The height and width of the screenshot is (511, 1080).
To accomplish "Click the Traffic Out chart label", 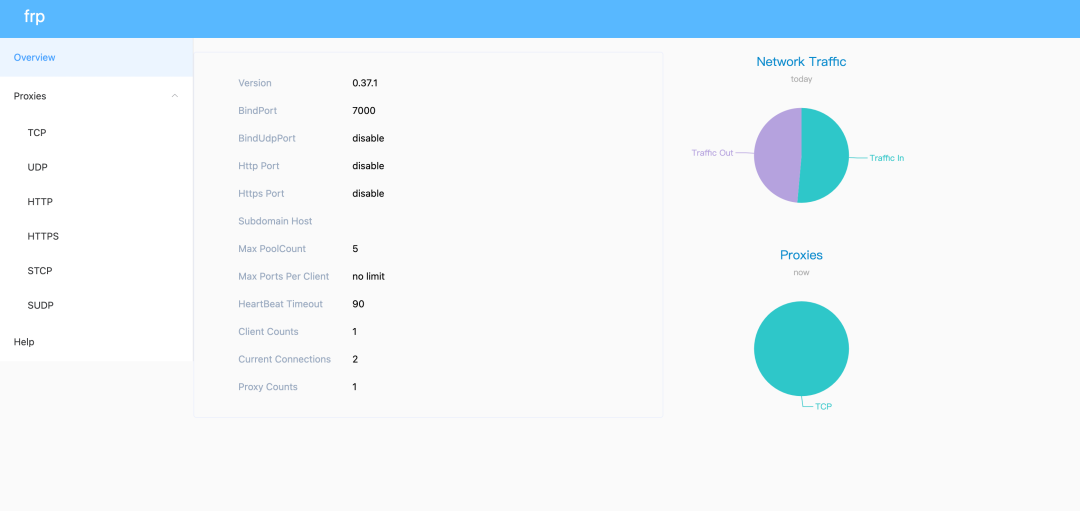I will [x=712, y=153].
